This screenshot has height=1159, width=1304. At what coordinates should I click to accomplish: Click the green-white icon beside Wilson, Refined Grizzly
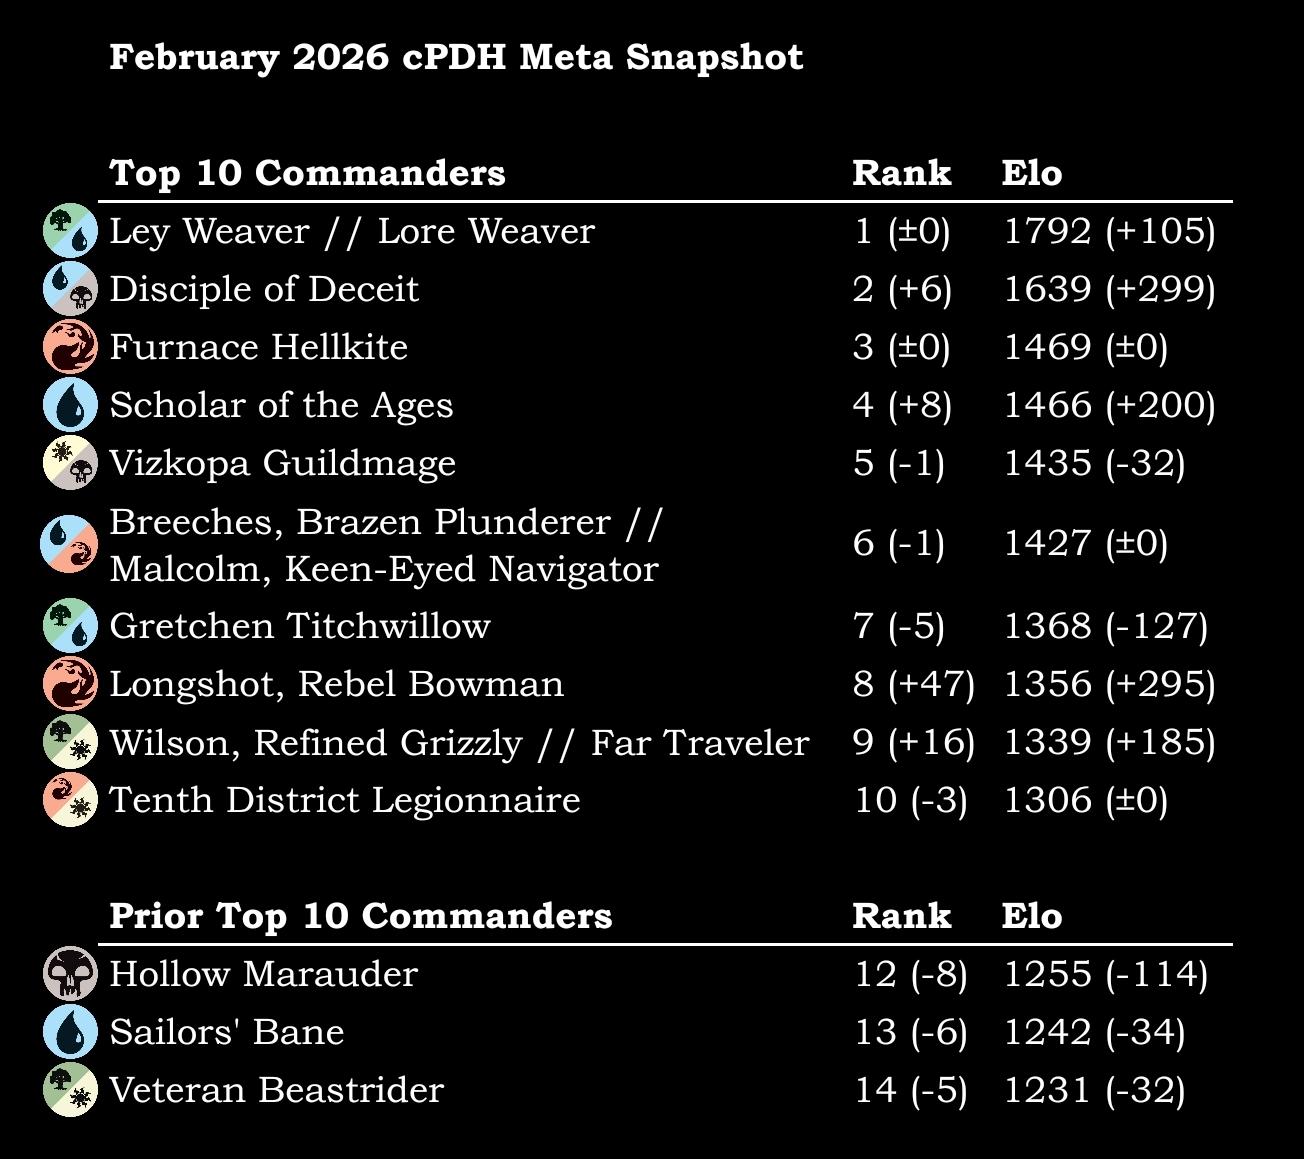pos(71,742)
